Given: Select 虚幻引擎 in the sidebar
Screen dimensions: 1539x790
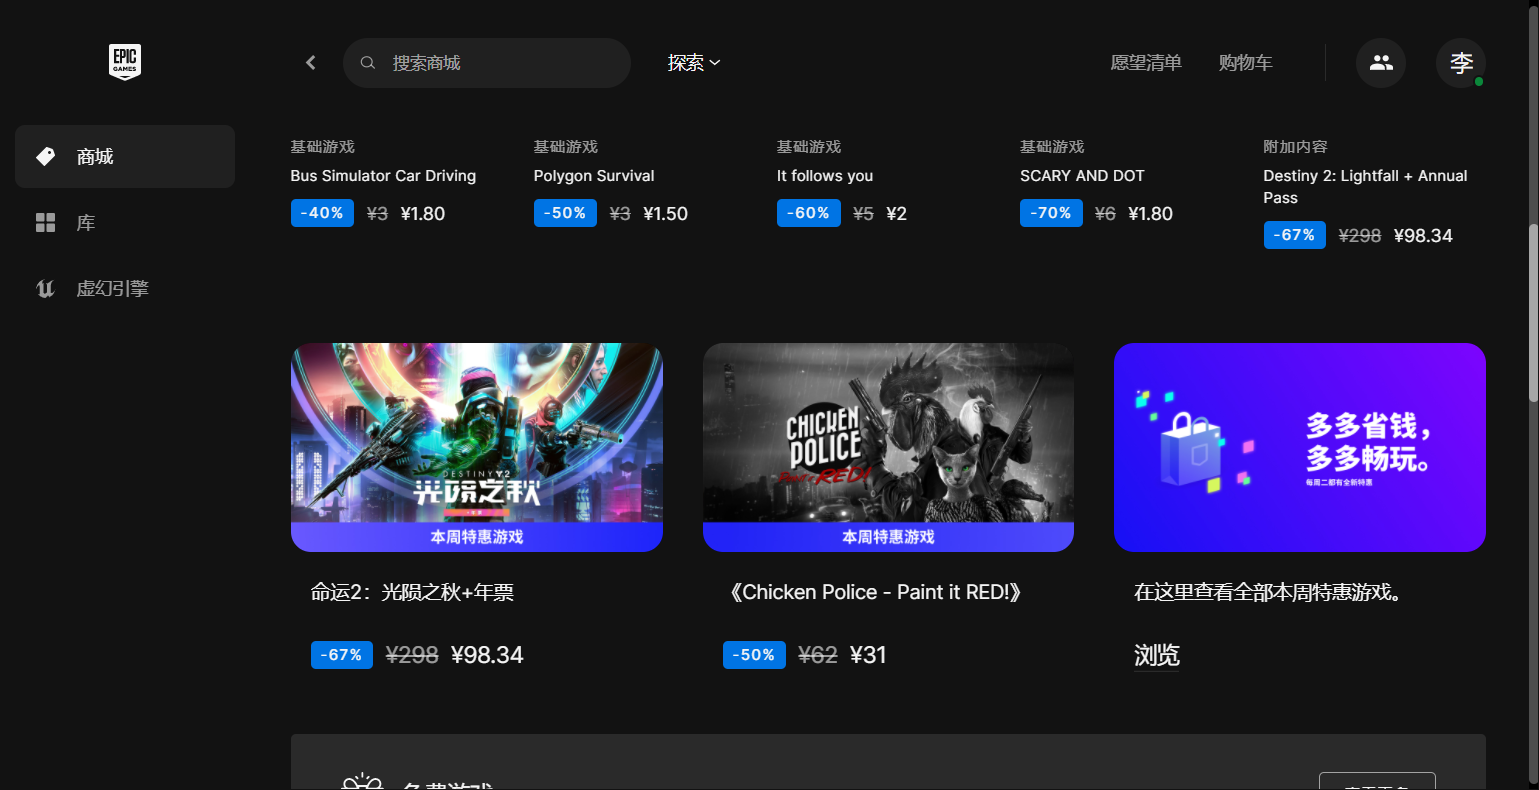Looking at the screenshot, I should (125, 288).
